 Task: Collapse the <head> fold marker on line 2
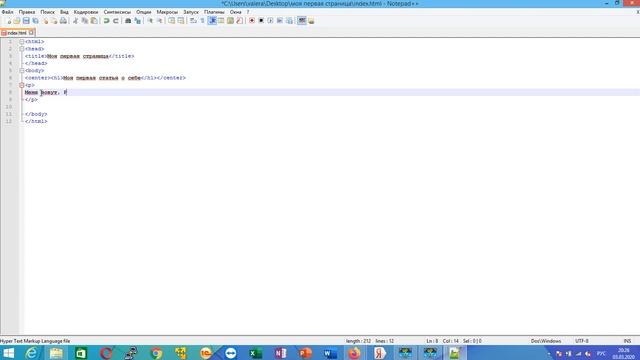[x=22, y=49]
